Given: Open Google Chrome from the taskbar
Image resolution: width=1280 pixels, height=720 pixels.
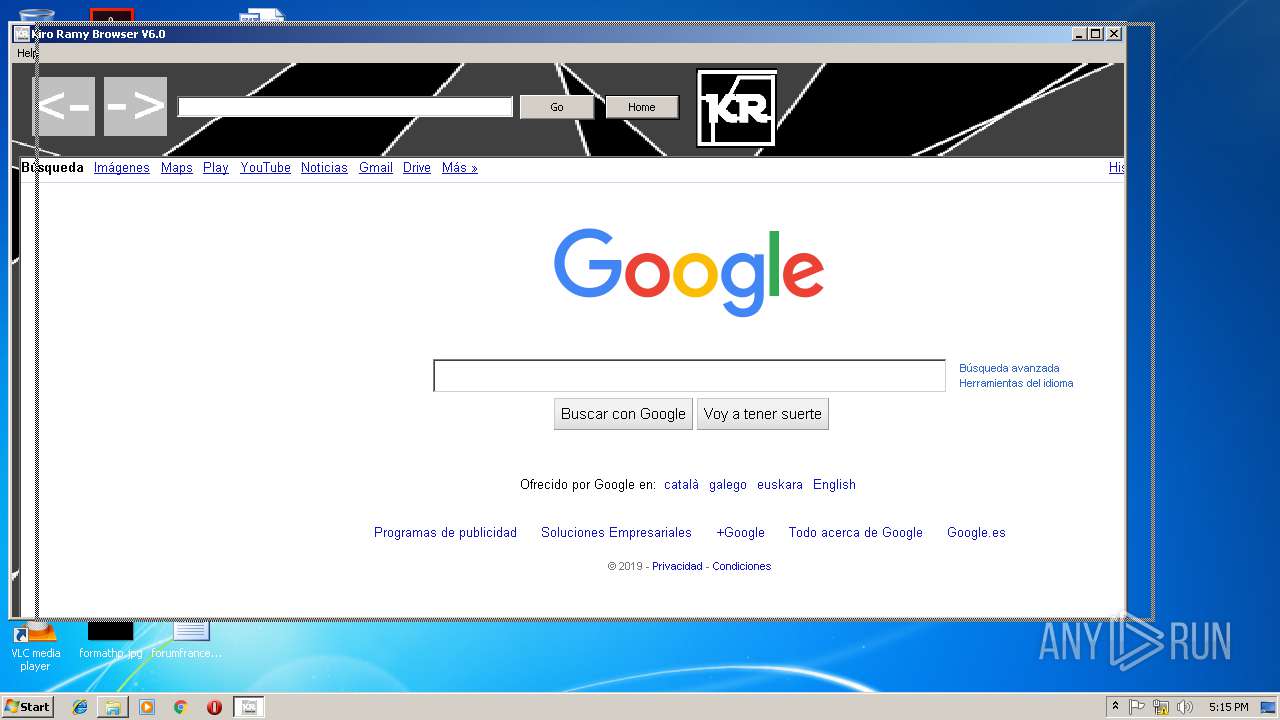Looking at the screenshot, I should coord(180,707).
